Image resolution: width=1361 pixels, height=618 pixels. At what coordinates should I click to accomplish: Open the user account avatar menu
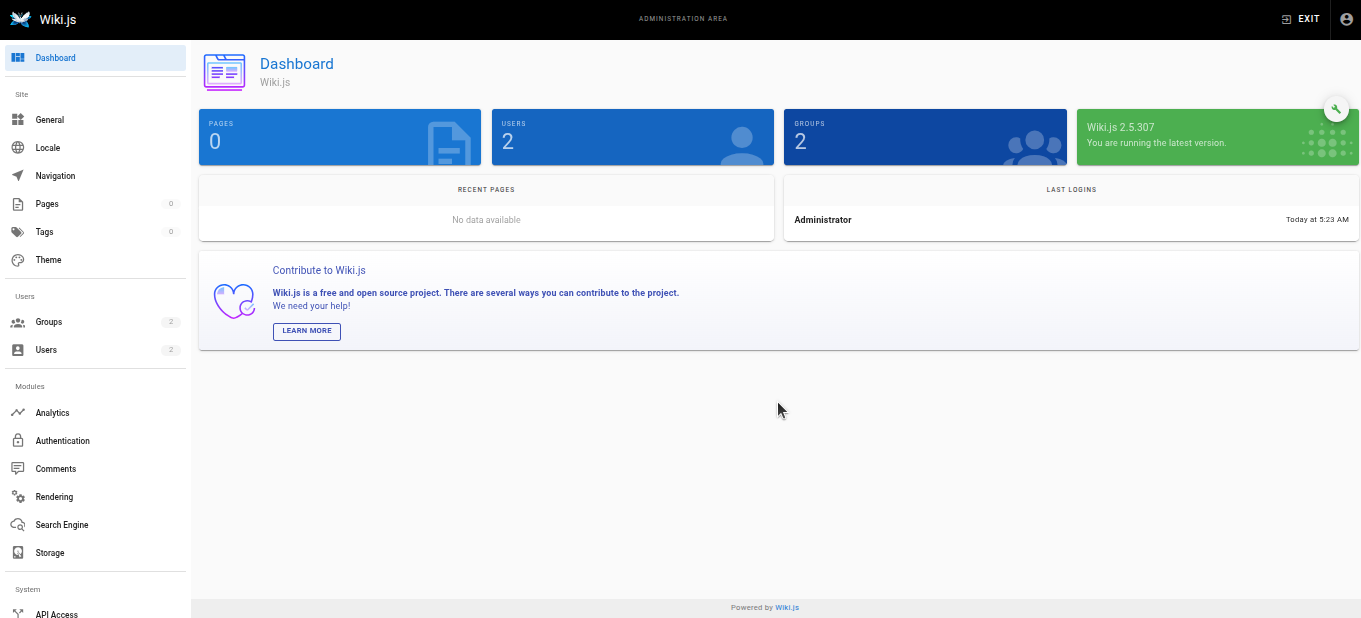point(1346,19)
